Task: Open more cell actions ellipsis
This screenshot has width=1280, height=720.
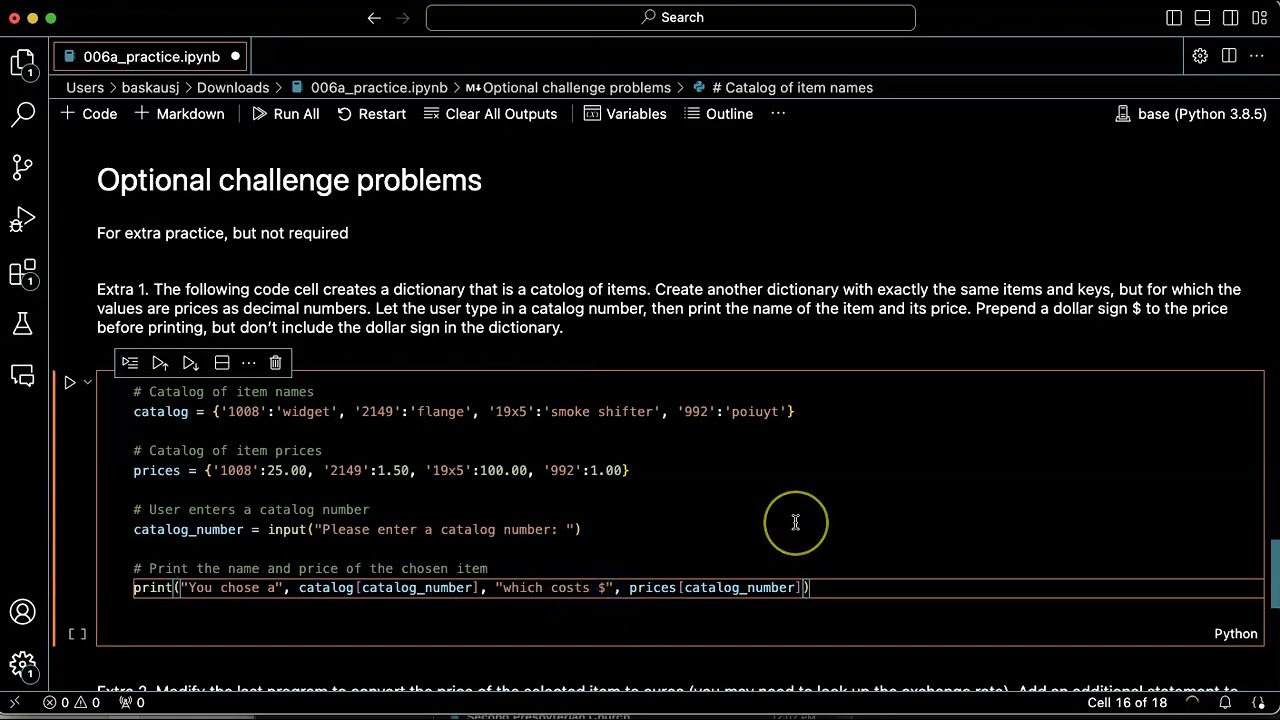Action: (248, 363)
